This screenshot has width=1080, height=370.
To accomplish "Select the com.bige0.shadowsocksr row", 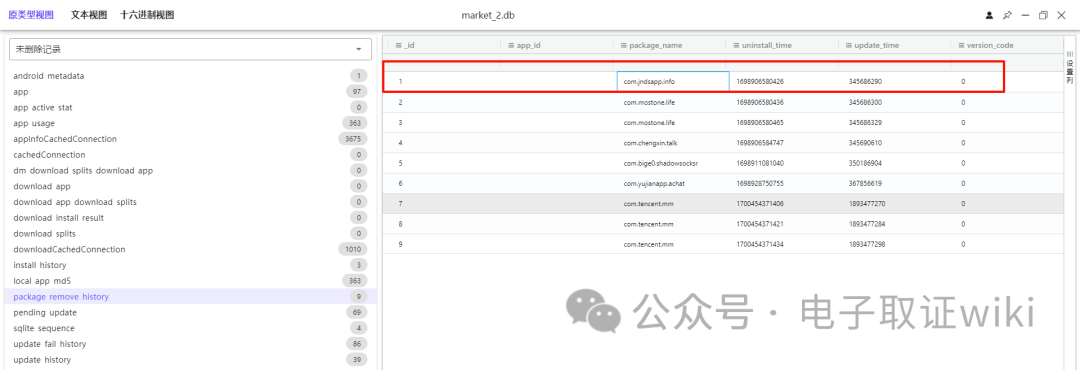I will (722, 163).
